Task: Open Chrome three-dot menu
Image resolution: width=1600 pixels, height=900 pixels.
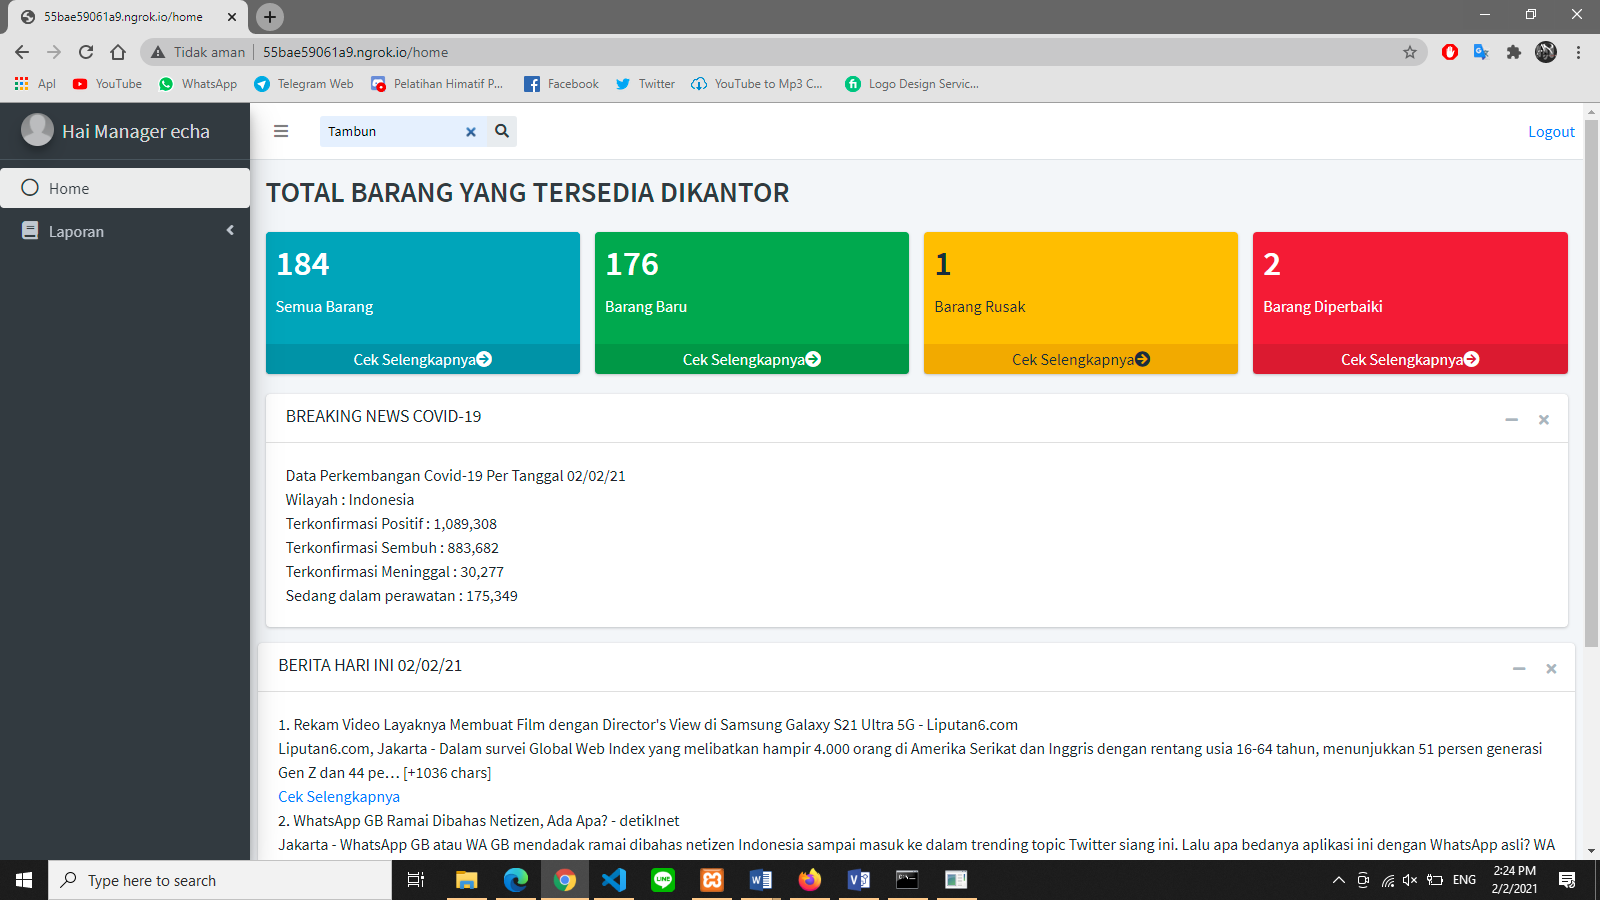Action: [1578, 52]
